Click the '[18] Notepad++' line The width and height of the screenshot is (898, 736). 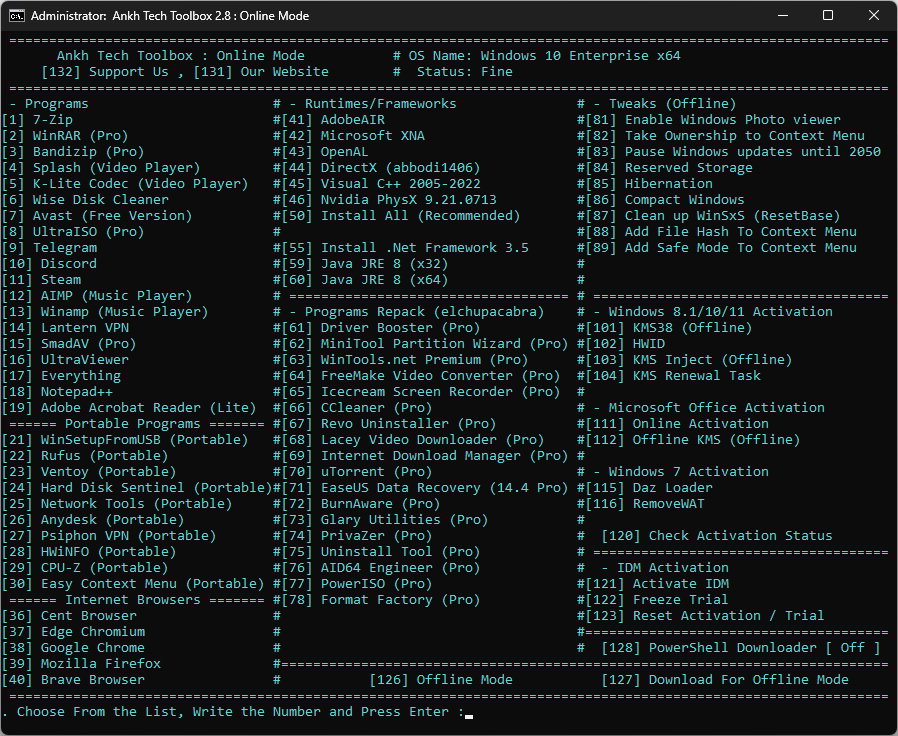[57, 392]
